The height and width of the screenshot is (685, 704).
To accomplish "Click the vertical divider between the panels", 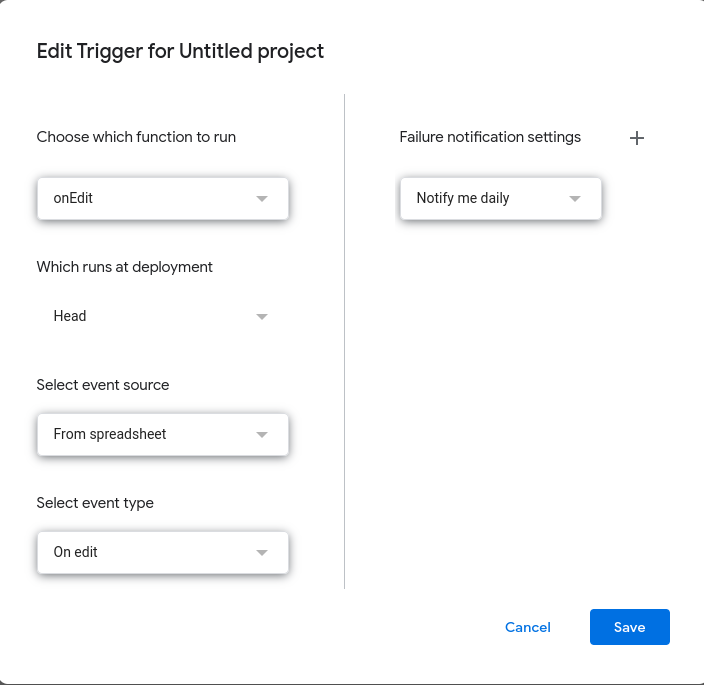I will pos(345,340).
